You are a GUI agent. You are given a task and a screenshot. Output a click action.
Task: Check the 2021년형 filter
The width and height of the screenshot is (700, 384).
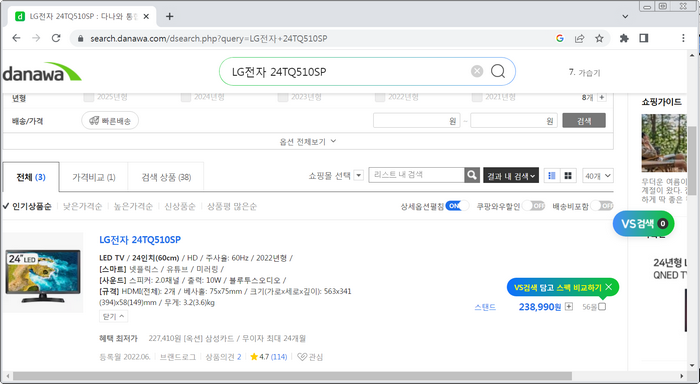pyautogui.click(x=477, y=97)
